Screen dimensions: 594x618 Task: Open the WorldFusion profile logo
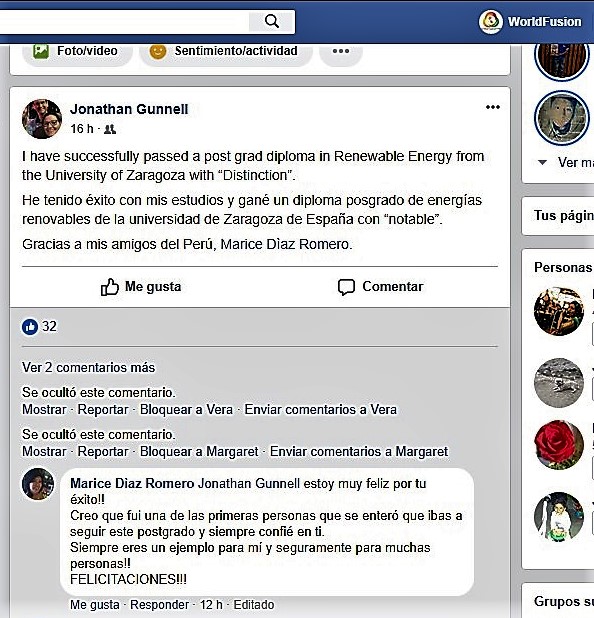coord(490,22)
